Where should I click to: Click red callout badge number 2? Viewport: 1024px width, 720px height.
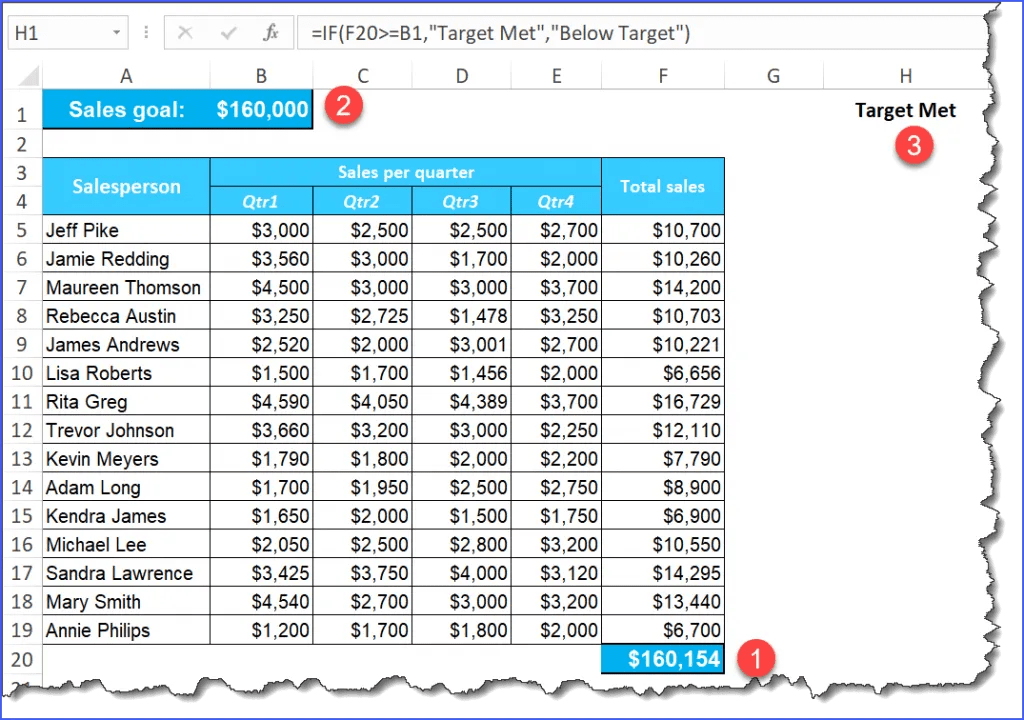click(x=343, y=105)
